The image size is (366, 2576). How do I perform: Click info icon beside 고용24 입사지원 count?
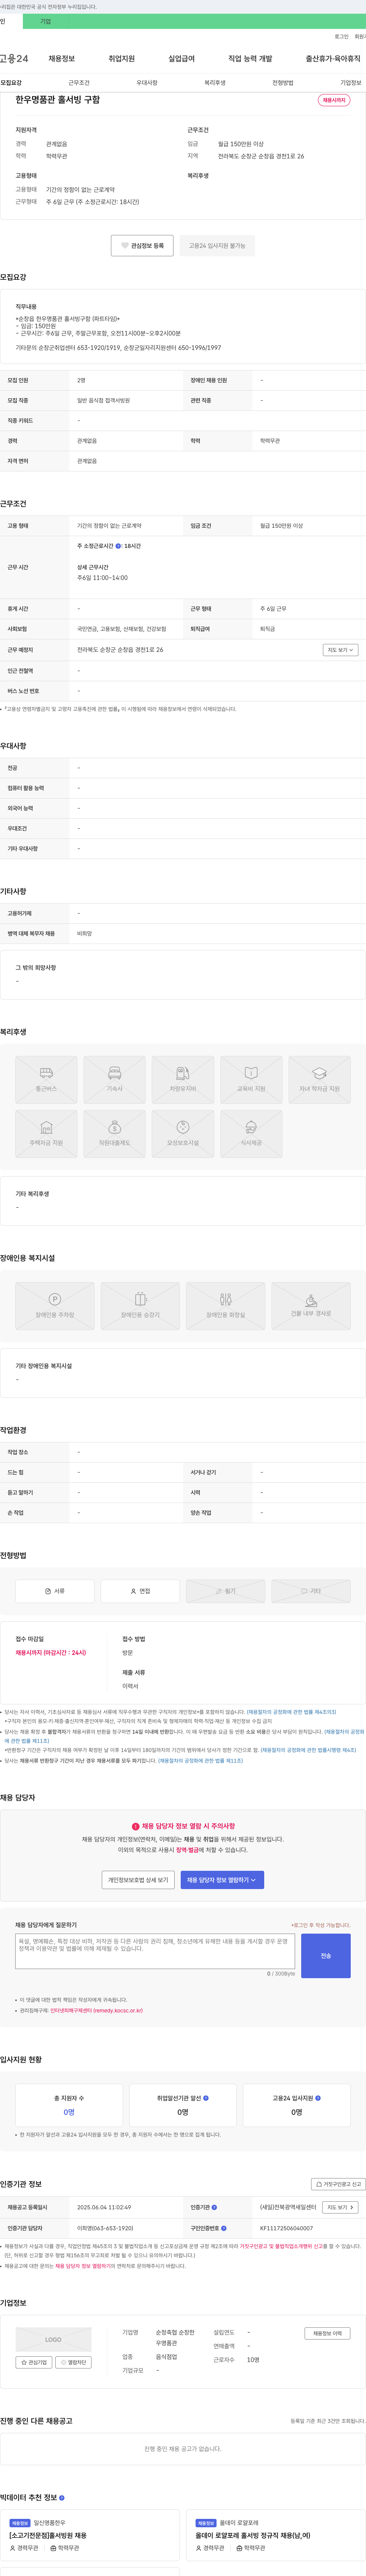(318, 2098)
